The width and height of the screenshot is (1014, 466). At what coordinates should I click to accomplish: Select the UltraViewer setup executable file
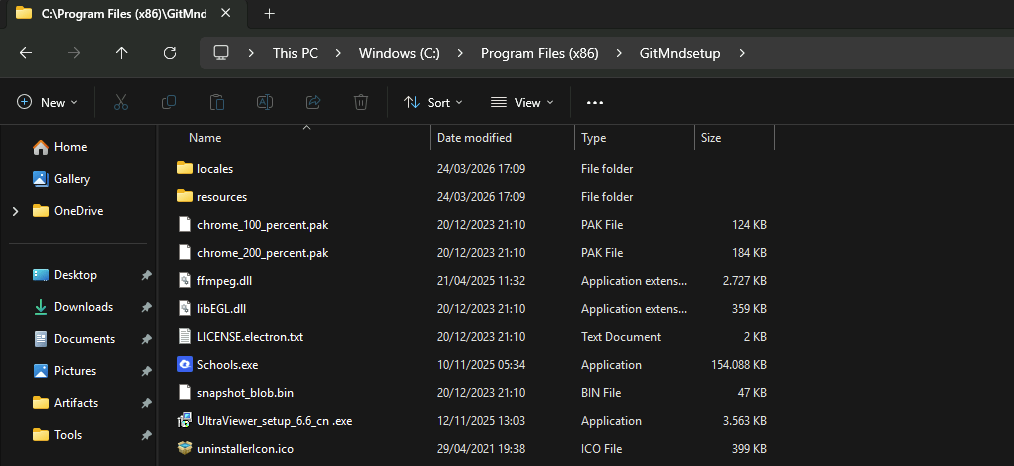pyautogui.click(x=274, y=421)
